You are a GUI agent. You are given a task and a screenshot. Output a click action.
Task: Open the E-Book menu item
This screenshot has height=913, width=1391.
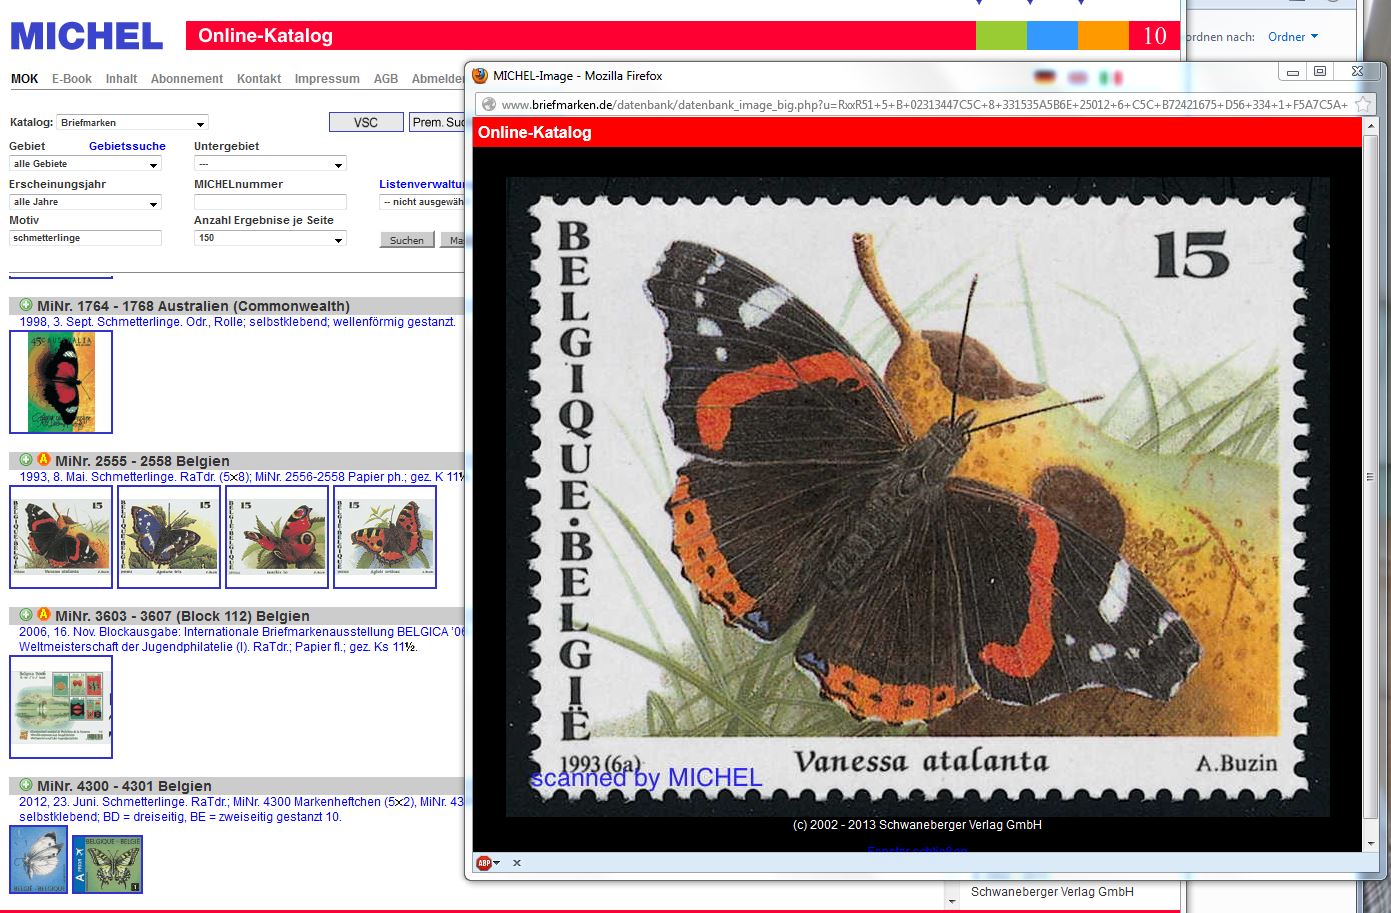[x=72, y=79]
